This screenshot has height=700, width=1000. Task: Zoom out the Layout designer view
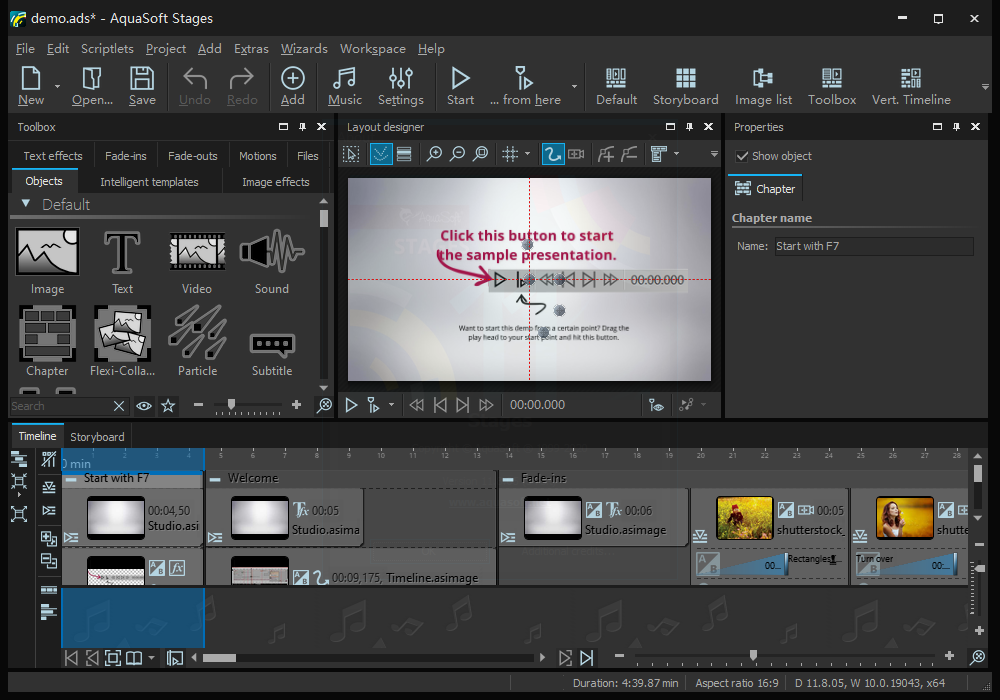(457, 154)
